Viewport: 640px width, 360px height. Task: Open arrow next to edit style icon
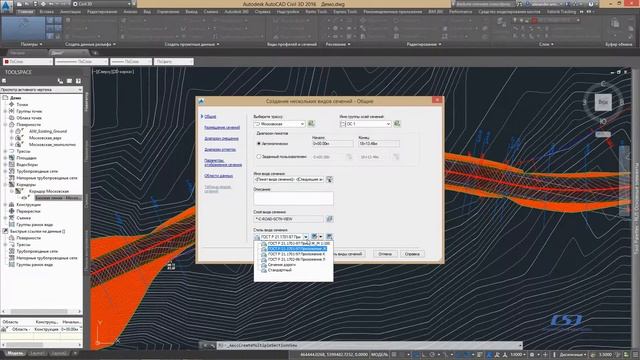click(321, 237)
